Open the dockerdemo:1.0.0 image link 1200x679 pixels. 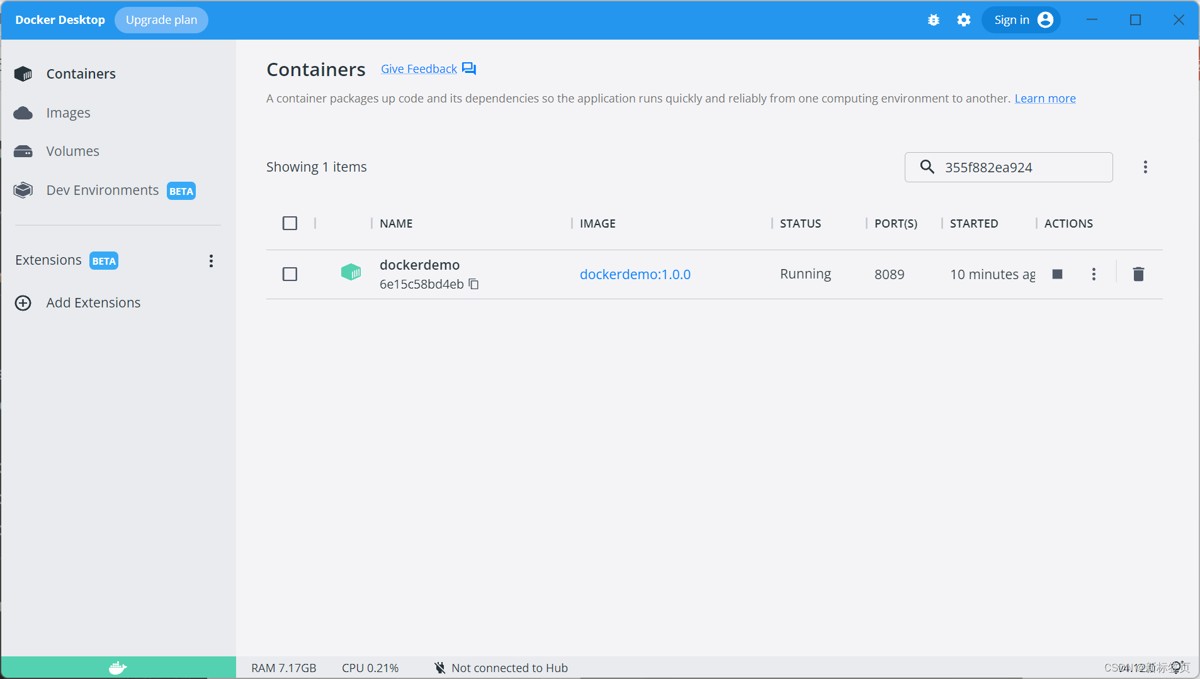pos(635,274)
